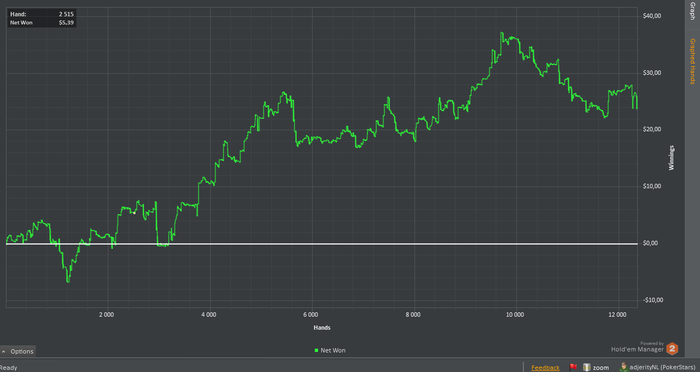This screenshot has height=372, width=700.
Task: Click the Ready status text
Action: coord(8,368)
